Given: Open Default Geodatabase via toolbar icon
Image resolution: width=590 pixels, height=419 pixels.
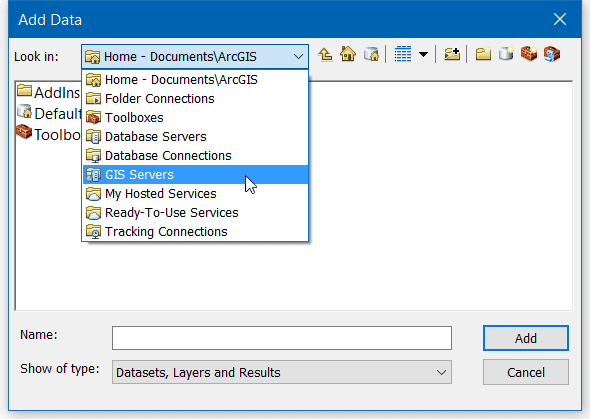Looking at the screenshot, I should click(371, 55).
